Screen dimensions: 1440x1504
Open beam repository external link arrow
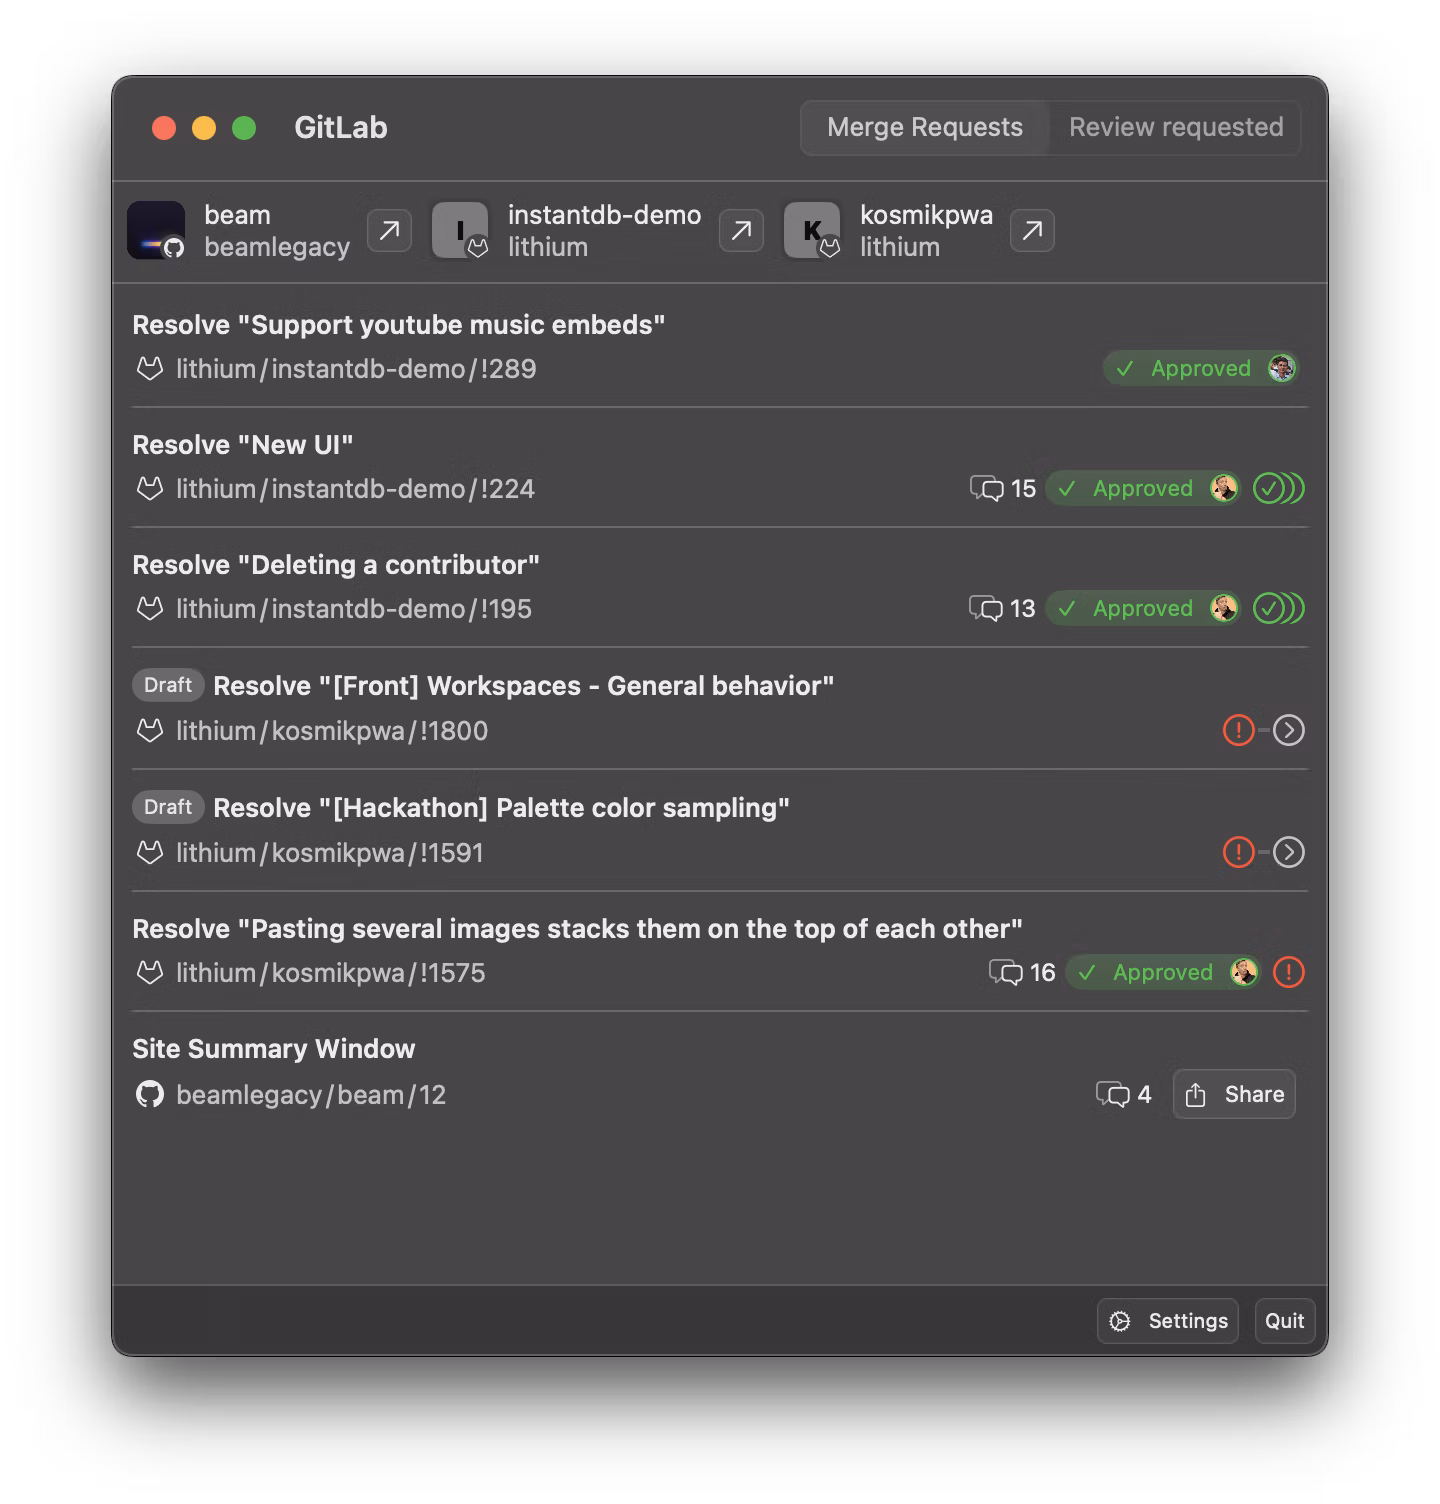point(389,231)
